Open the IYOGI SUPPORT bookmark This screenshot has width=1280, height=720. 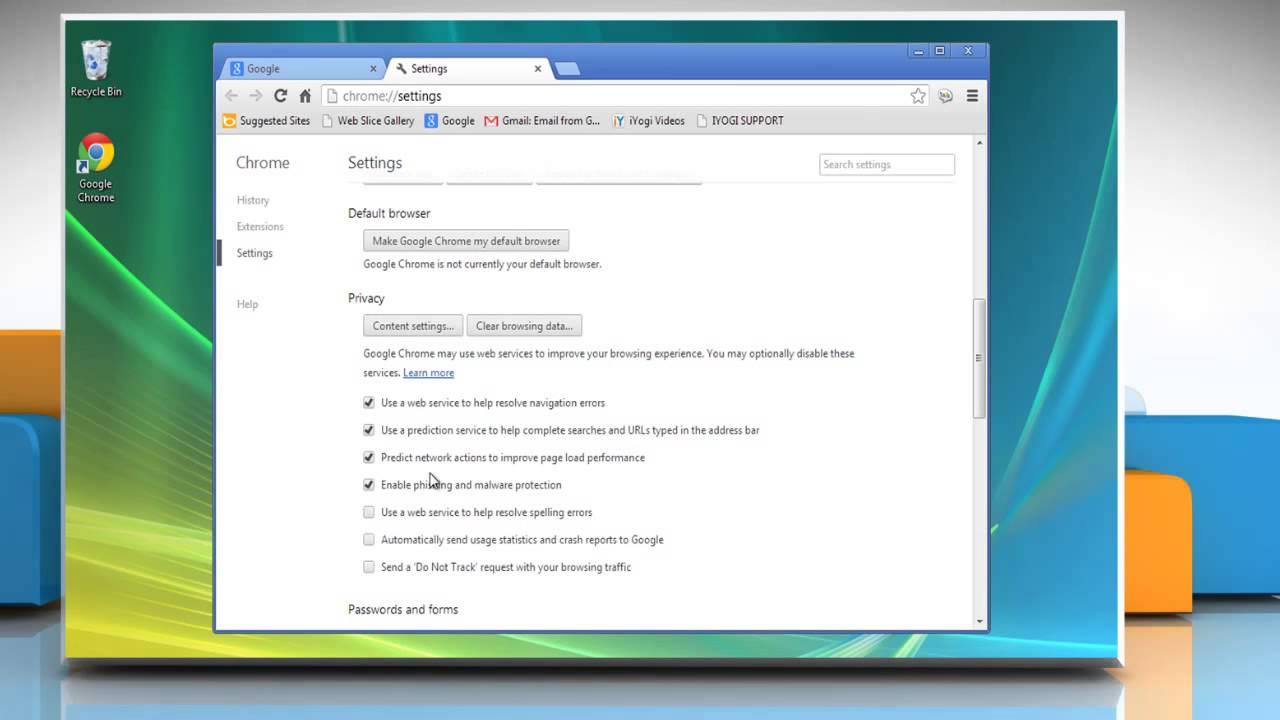(739, 121)
